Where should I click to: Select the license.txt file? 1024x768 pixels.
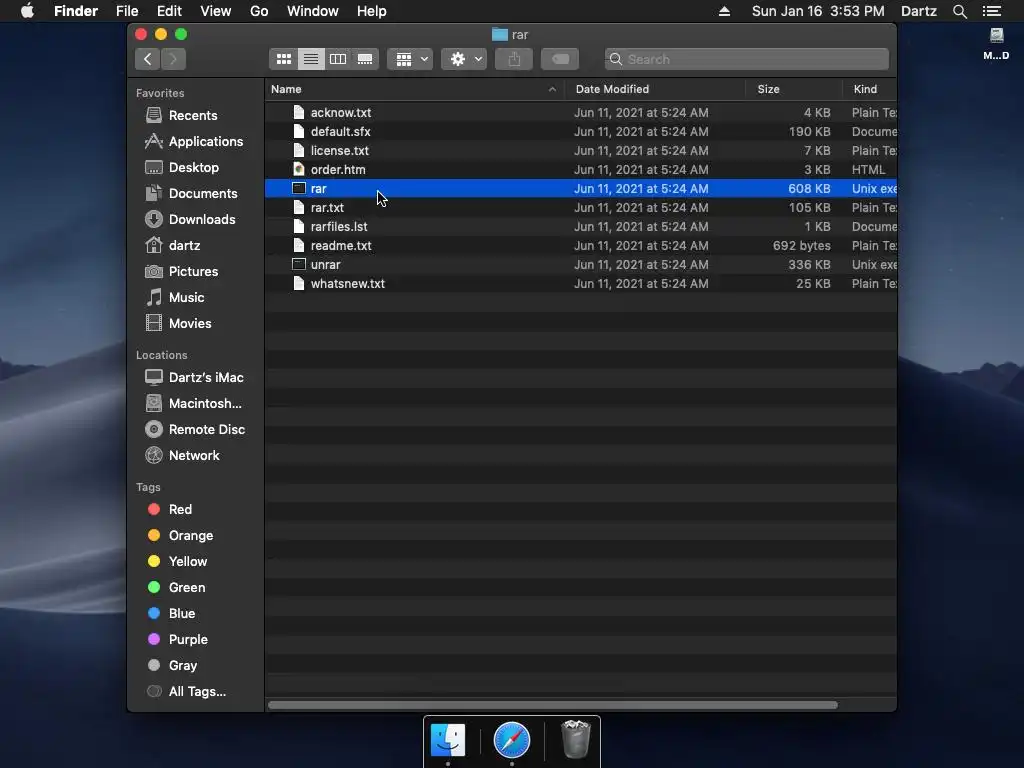(581, 151)
